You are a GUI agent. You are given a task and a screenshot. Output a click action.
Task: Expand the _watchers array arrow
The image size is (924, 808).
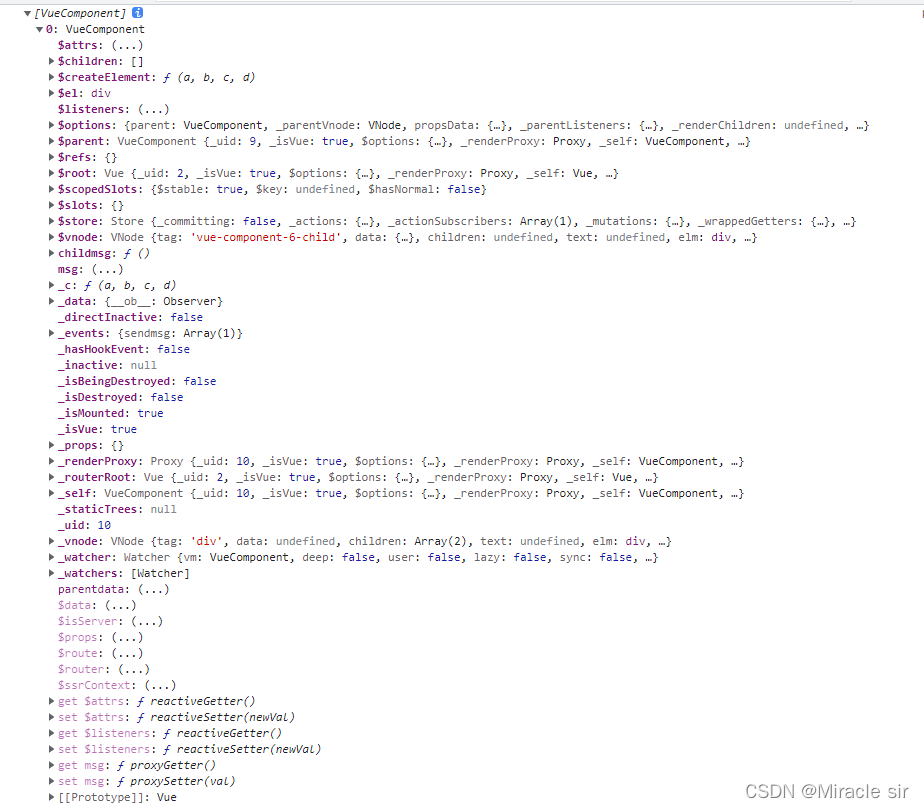pyautogui.click(x=51, y=573)
